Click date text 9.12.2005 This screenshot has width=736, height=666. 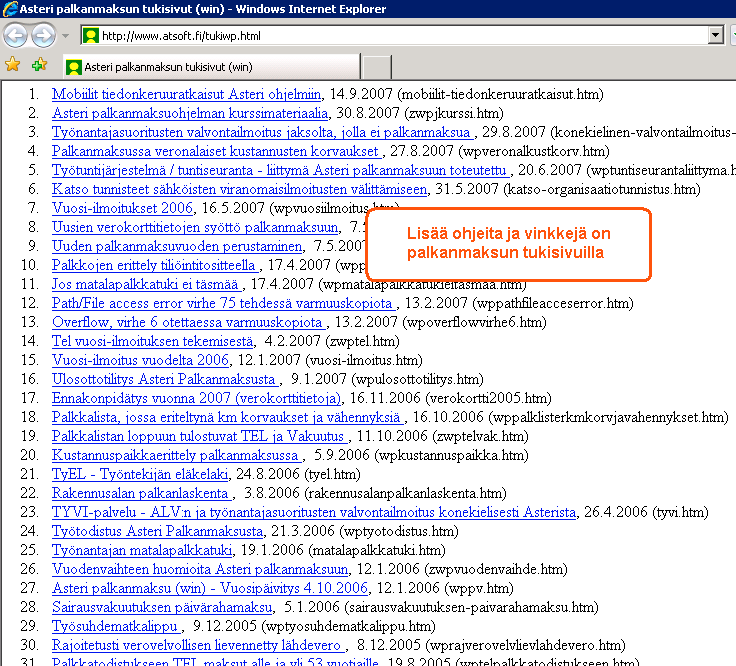[225, 626]
